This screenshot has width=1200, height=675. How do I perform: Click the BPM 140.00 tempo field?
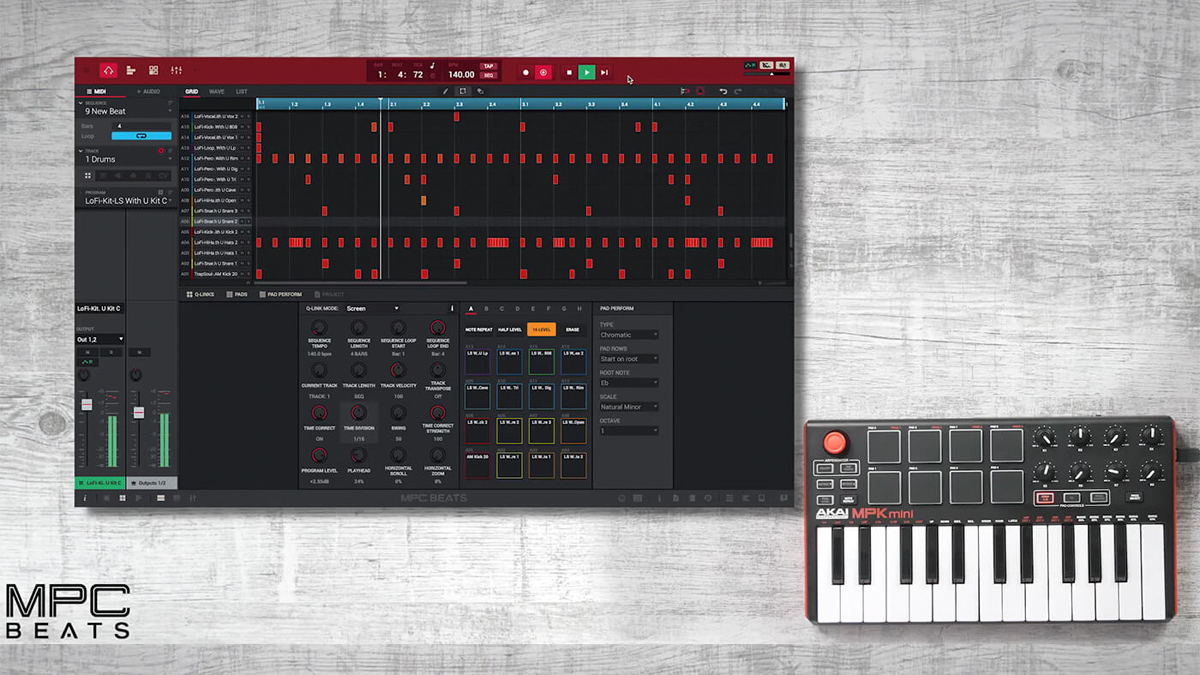(461, 74)
